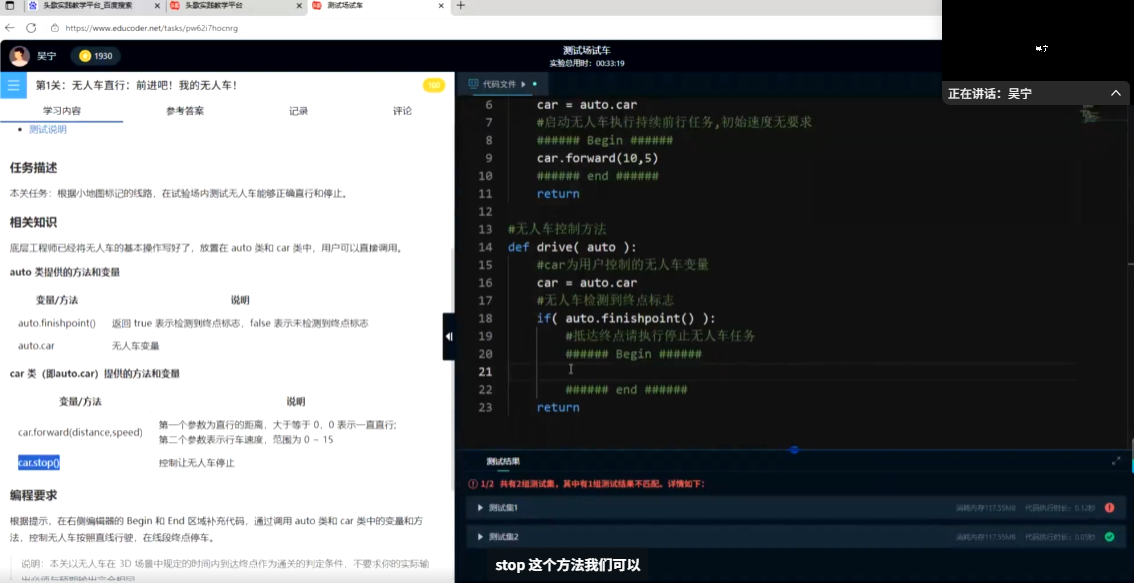The width and height of the screenshot is (1134, 583).
Task: Open the 记录 tab
Action: pos(298,111)
